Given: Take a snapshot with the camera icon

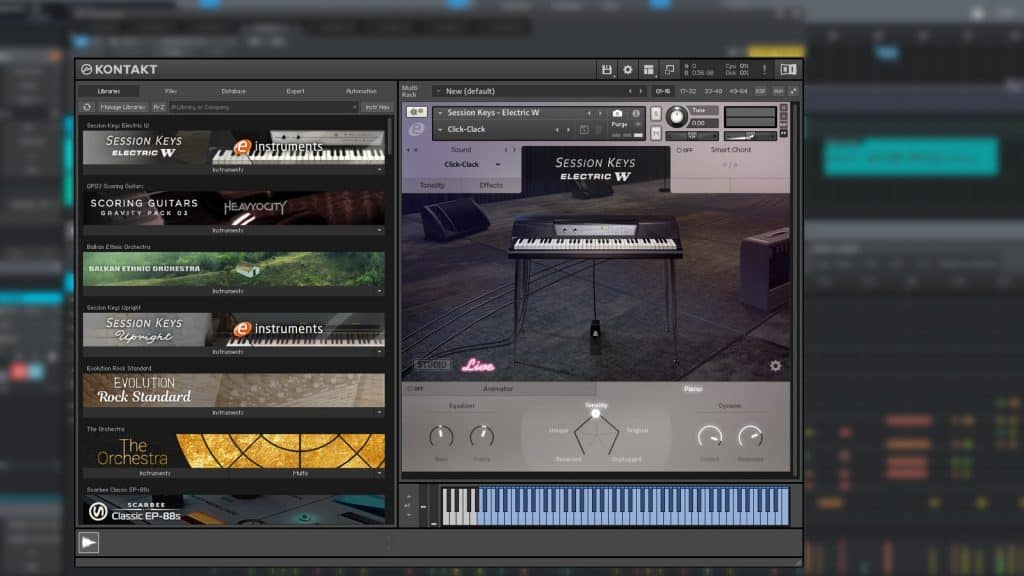Looking at the screenshot, I should 617,113.
